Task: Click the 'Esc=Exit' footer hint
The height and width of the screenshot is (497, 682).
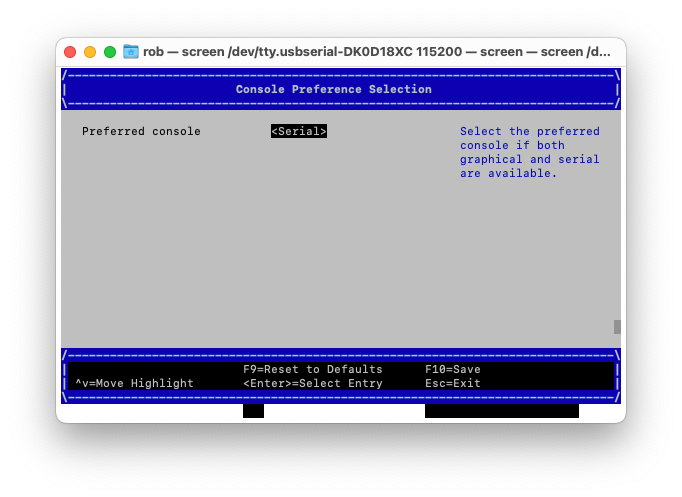Action: (452, 383)
